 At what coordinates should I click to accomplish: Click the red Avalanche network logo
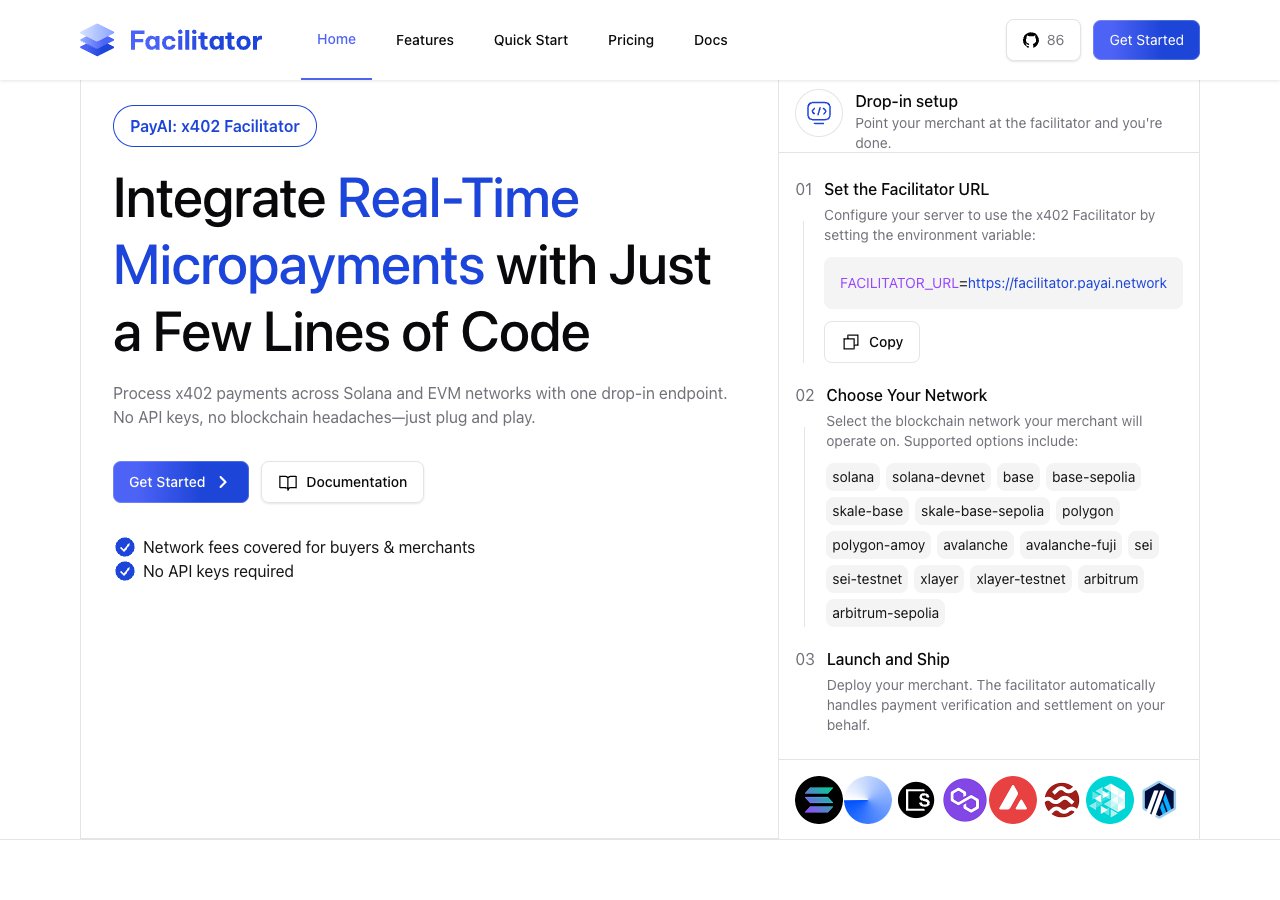coord(1013,800)
